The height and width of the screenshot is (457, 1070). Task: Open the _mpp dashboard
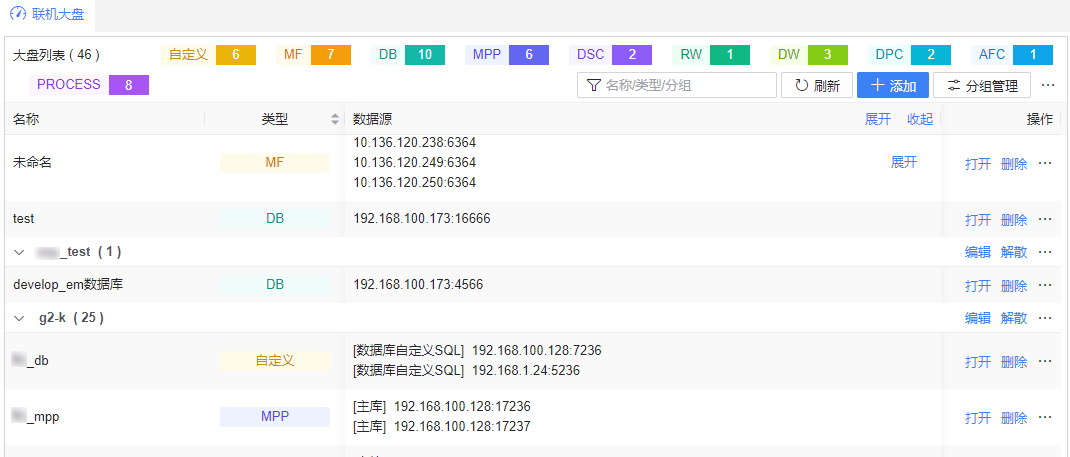[x=978, y=417]
